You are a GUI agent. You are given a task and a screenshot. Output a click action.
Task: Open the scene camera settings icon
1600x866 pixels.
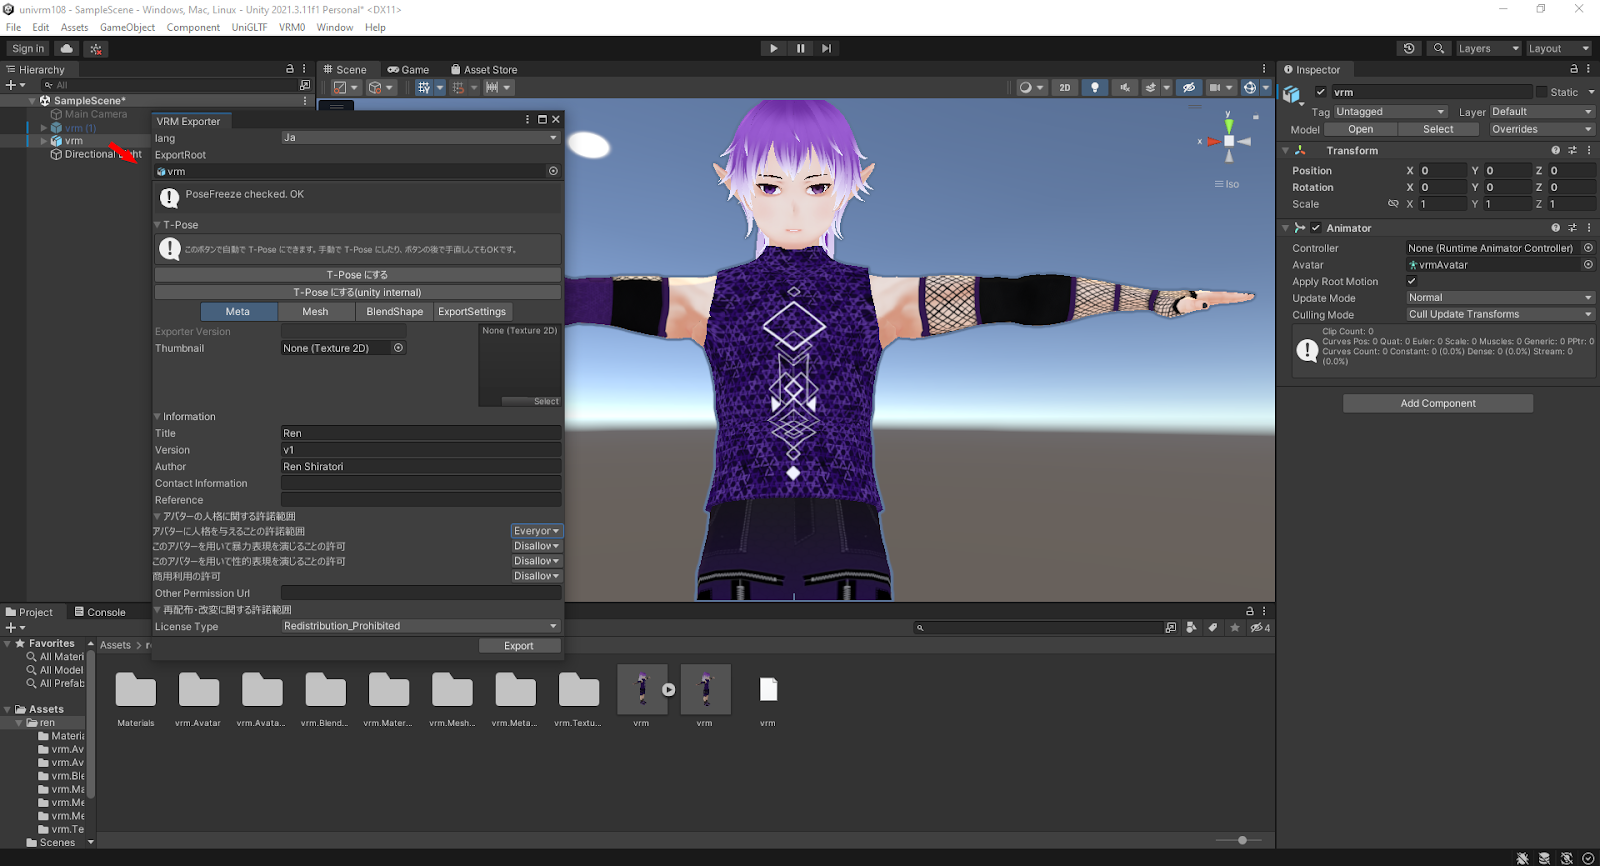(1215, 88)
